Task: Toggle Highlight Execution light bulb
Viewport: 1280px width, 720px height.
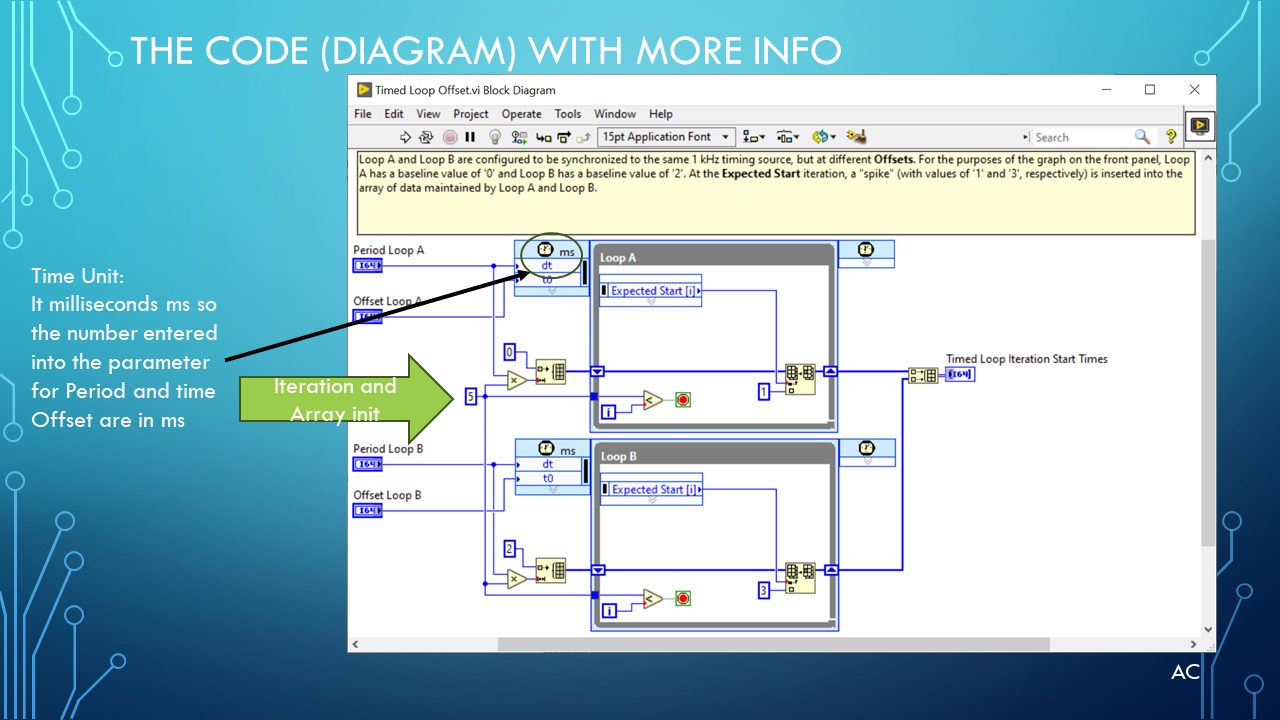Action: (494, 137)
